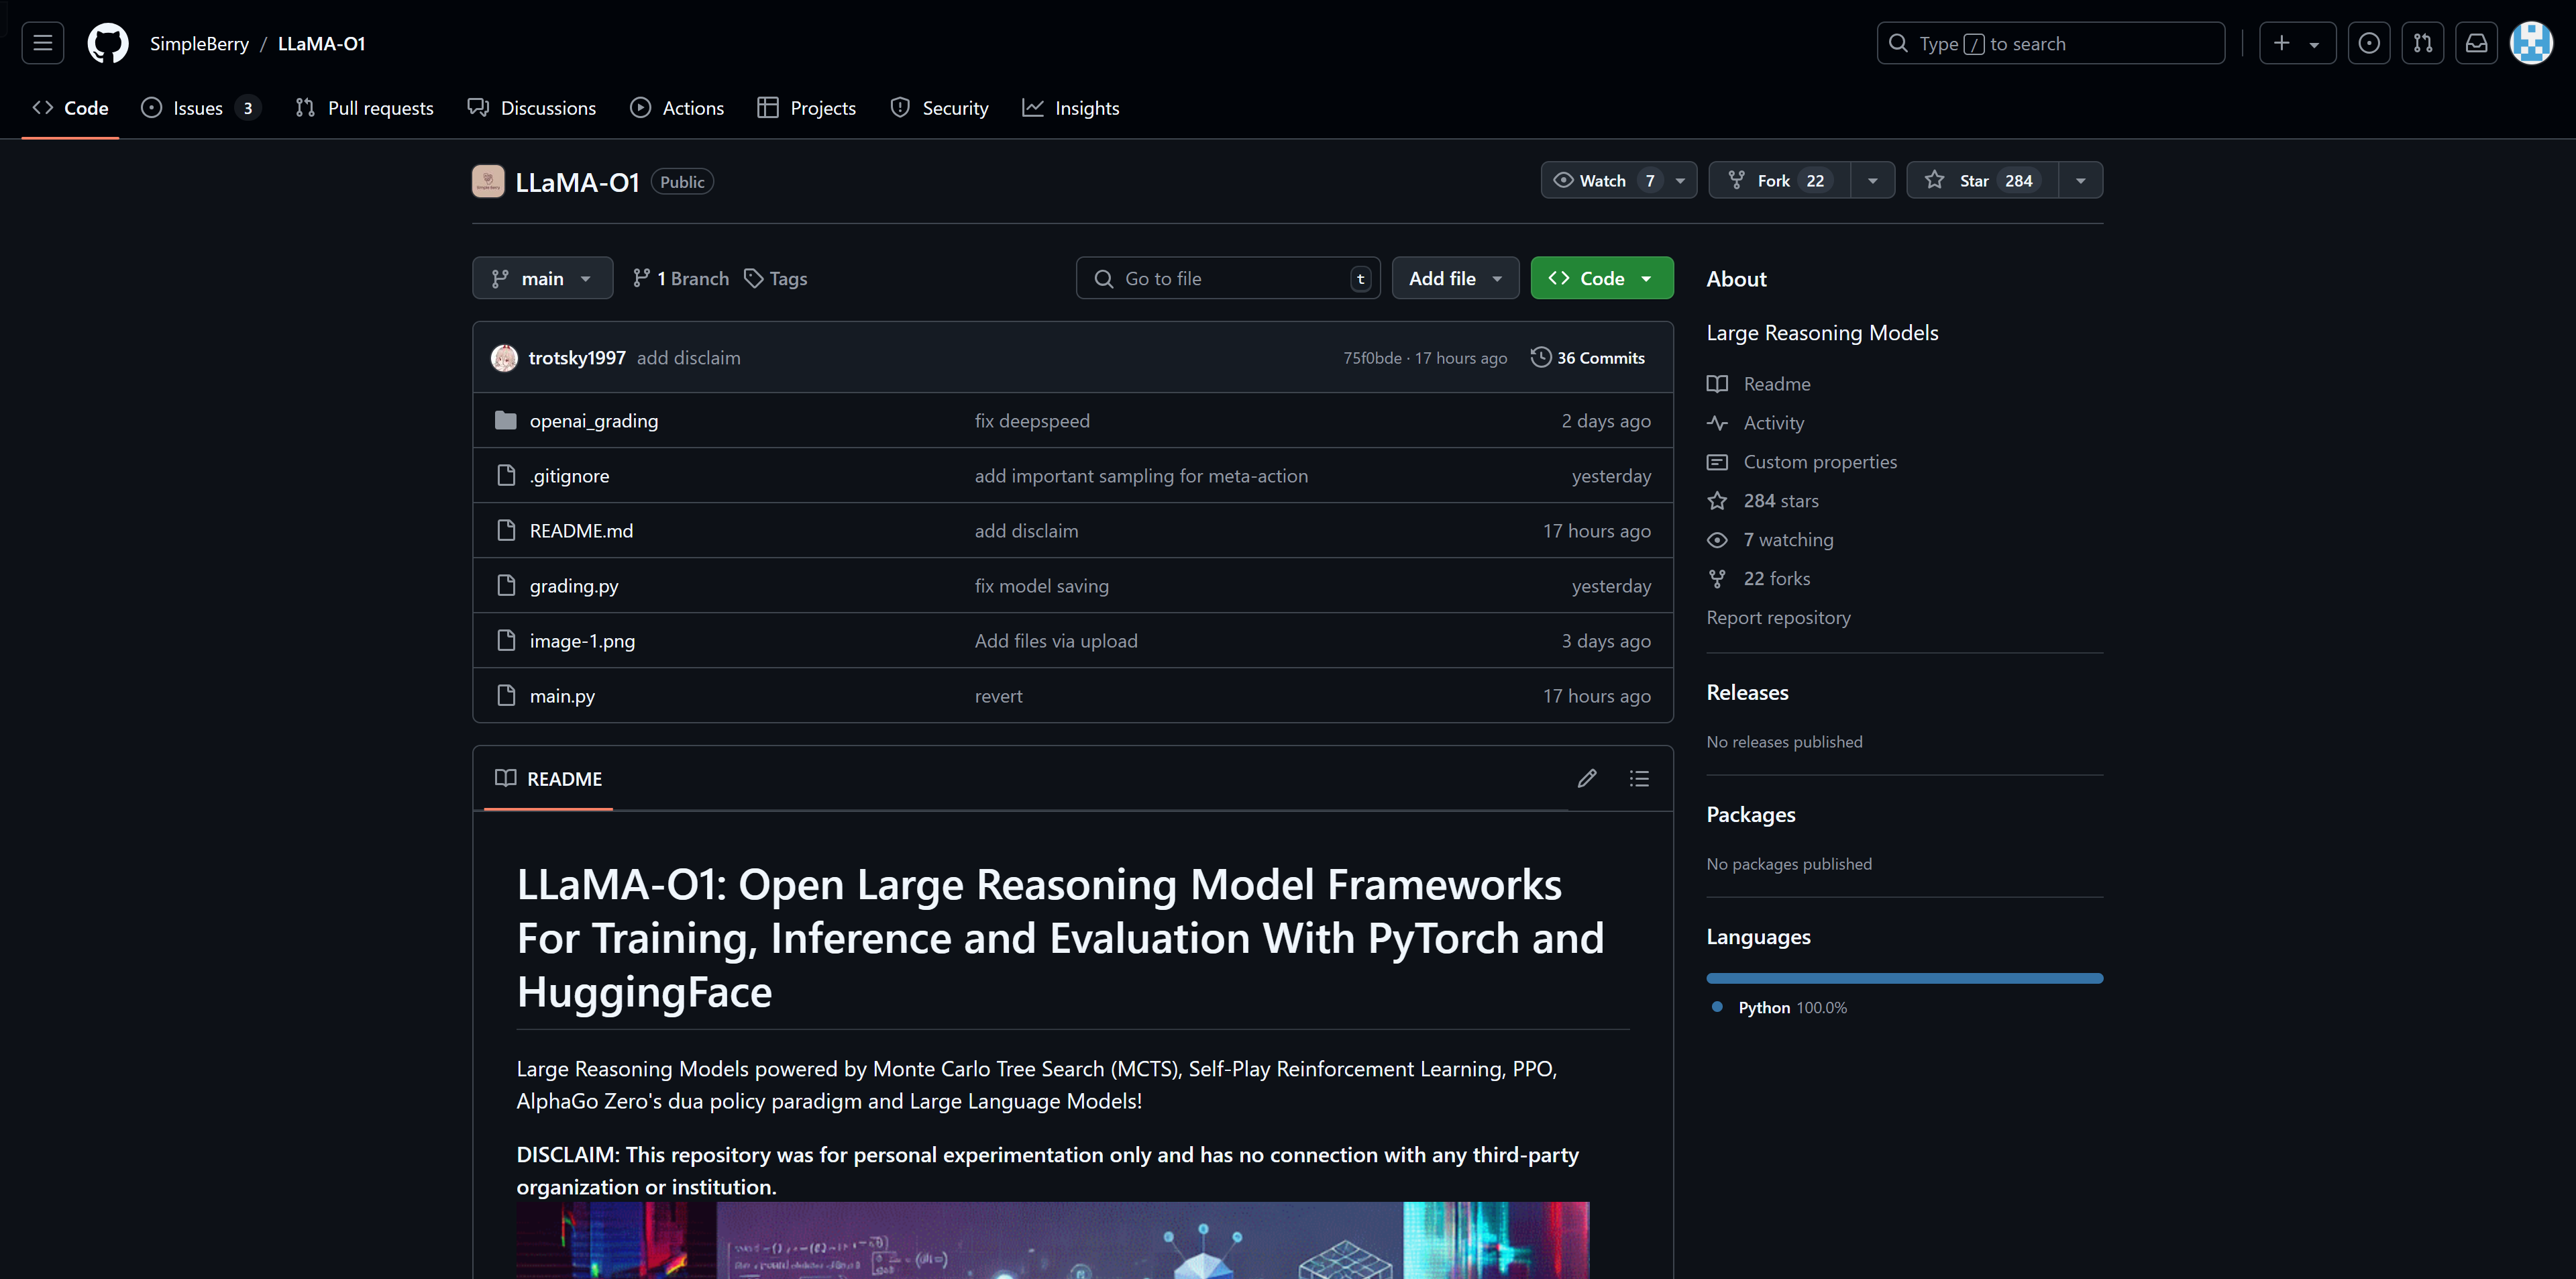
Task: Open the README outline list icon
Action: 1639,778
